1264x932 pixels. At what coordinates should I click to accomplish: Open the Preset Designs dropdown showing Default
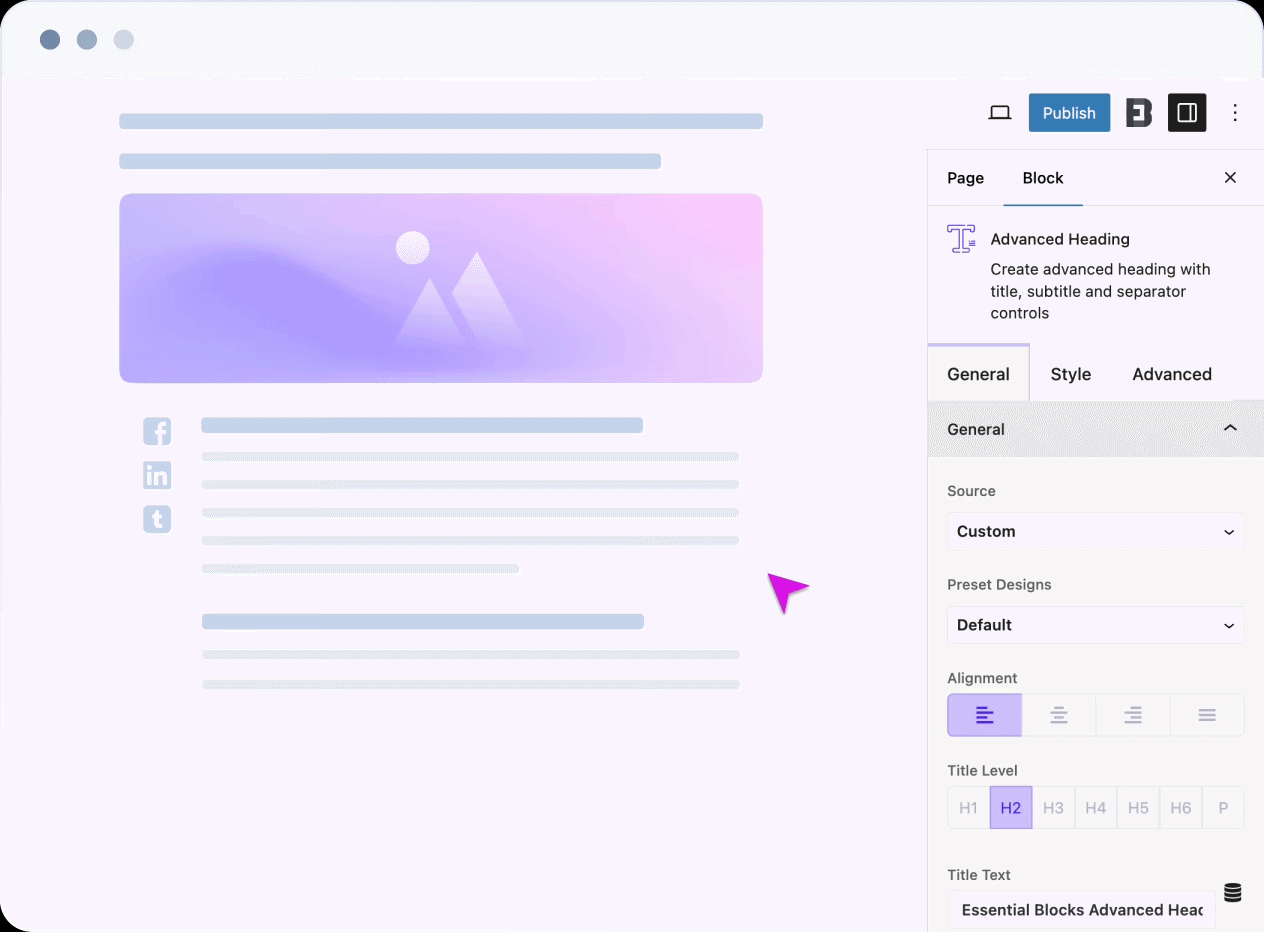coord(1096,625)
